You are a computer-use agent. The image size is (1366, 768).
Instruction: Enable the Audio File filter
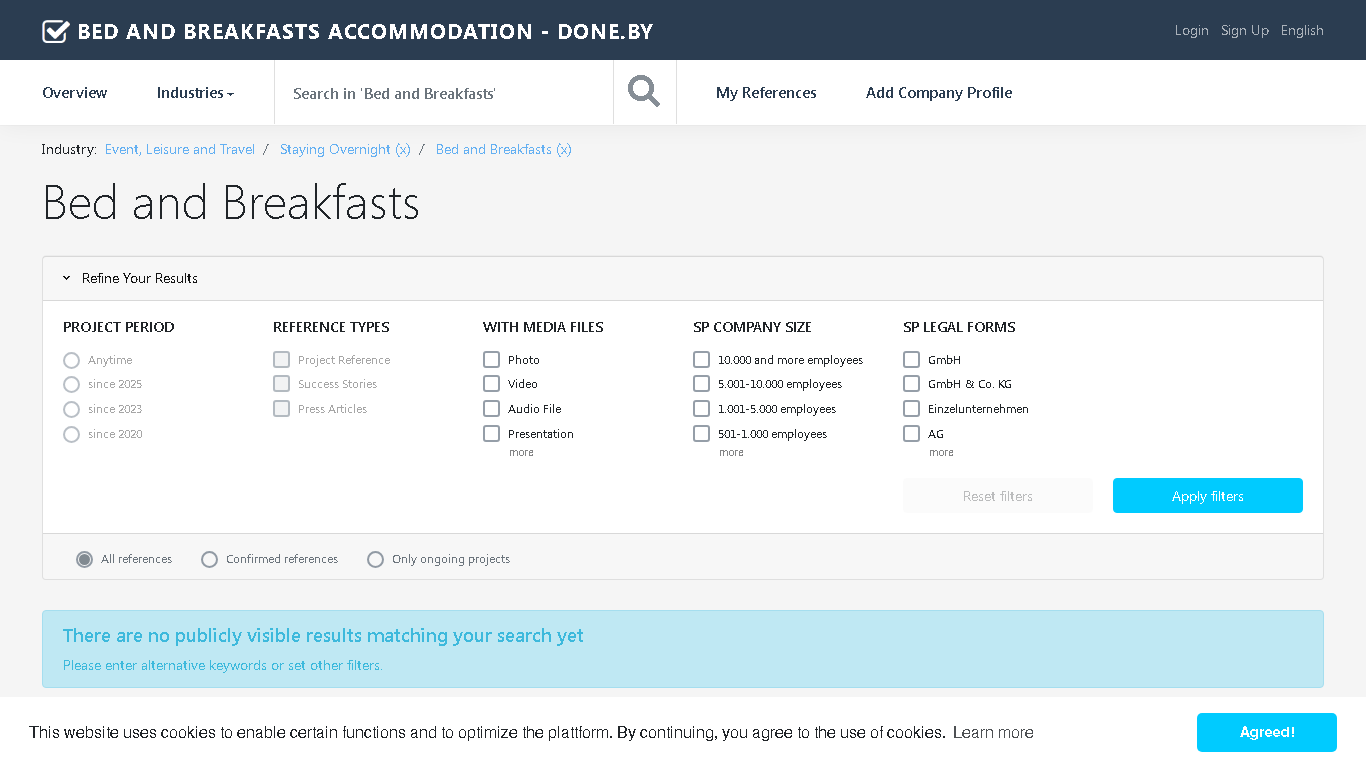pyautogui.click(x=492, y=409)
